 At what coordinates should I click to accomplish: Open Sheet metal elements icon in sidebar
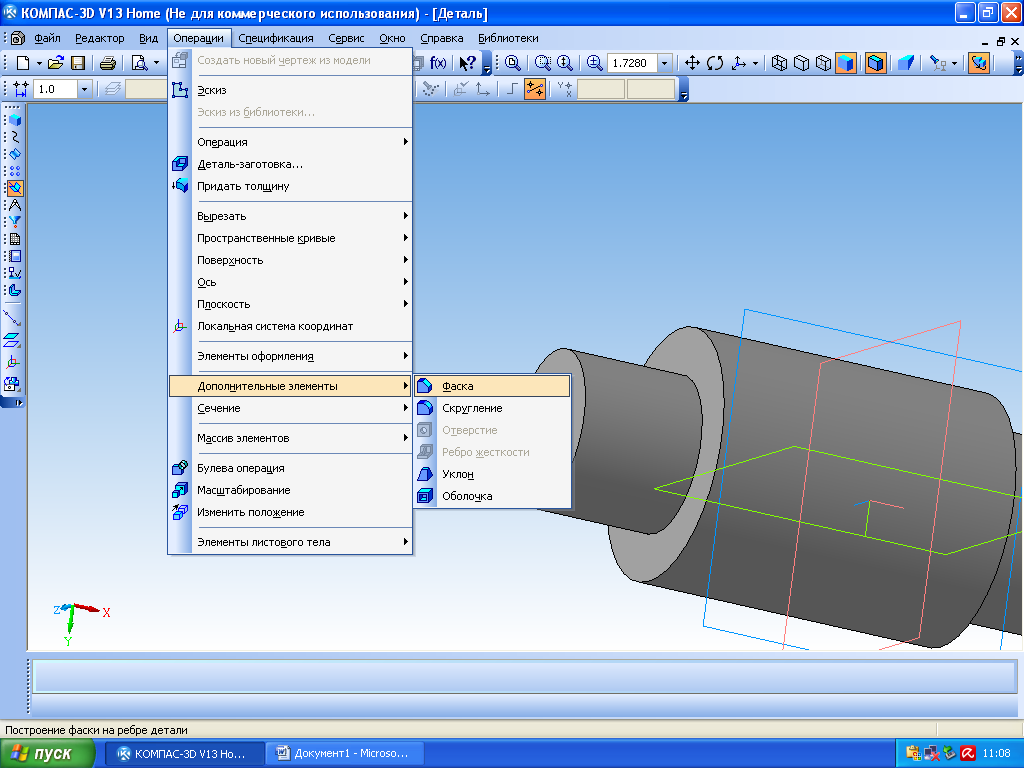pos(15,290)
